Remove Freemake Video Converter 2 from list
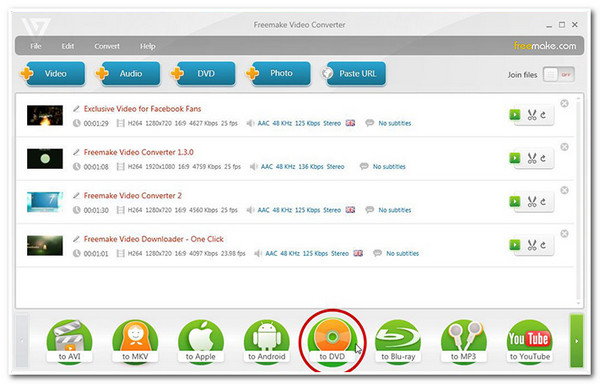 [x=564, y=190]
